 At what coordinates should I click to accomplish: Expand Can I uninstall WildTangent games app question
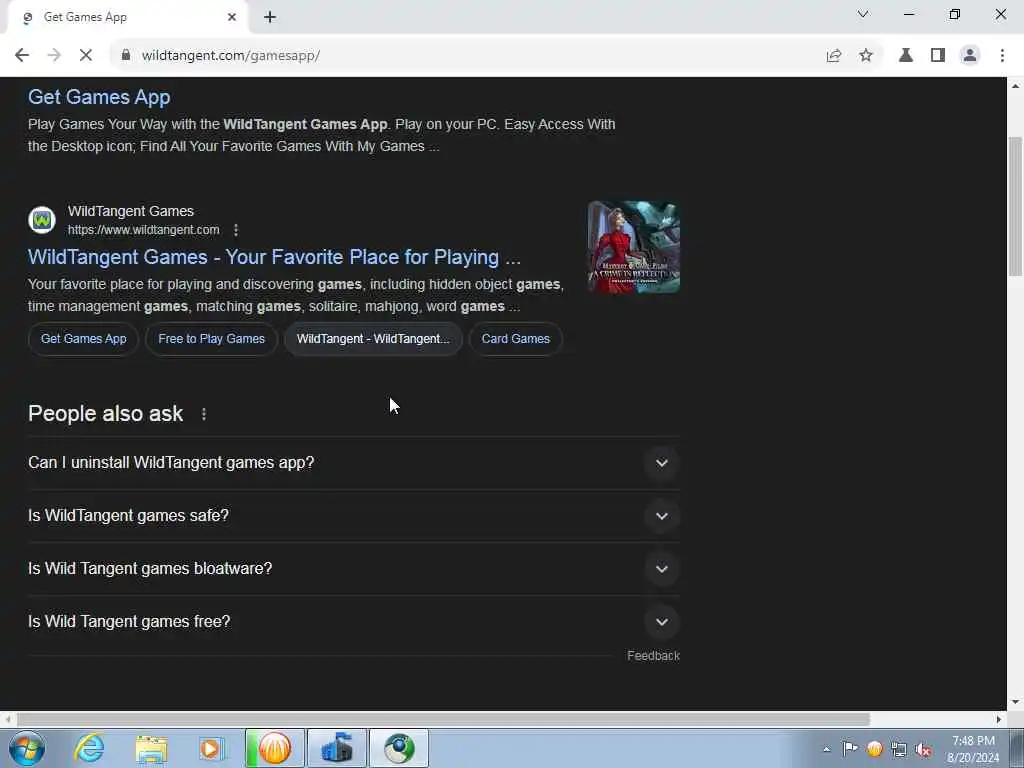[x=354, y=463]
